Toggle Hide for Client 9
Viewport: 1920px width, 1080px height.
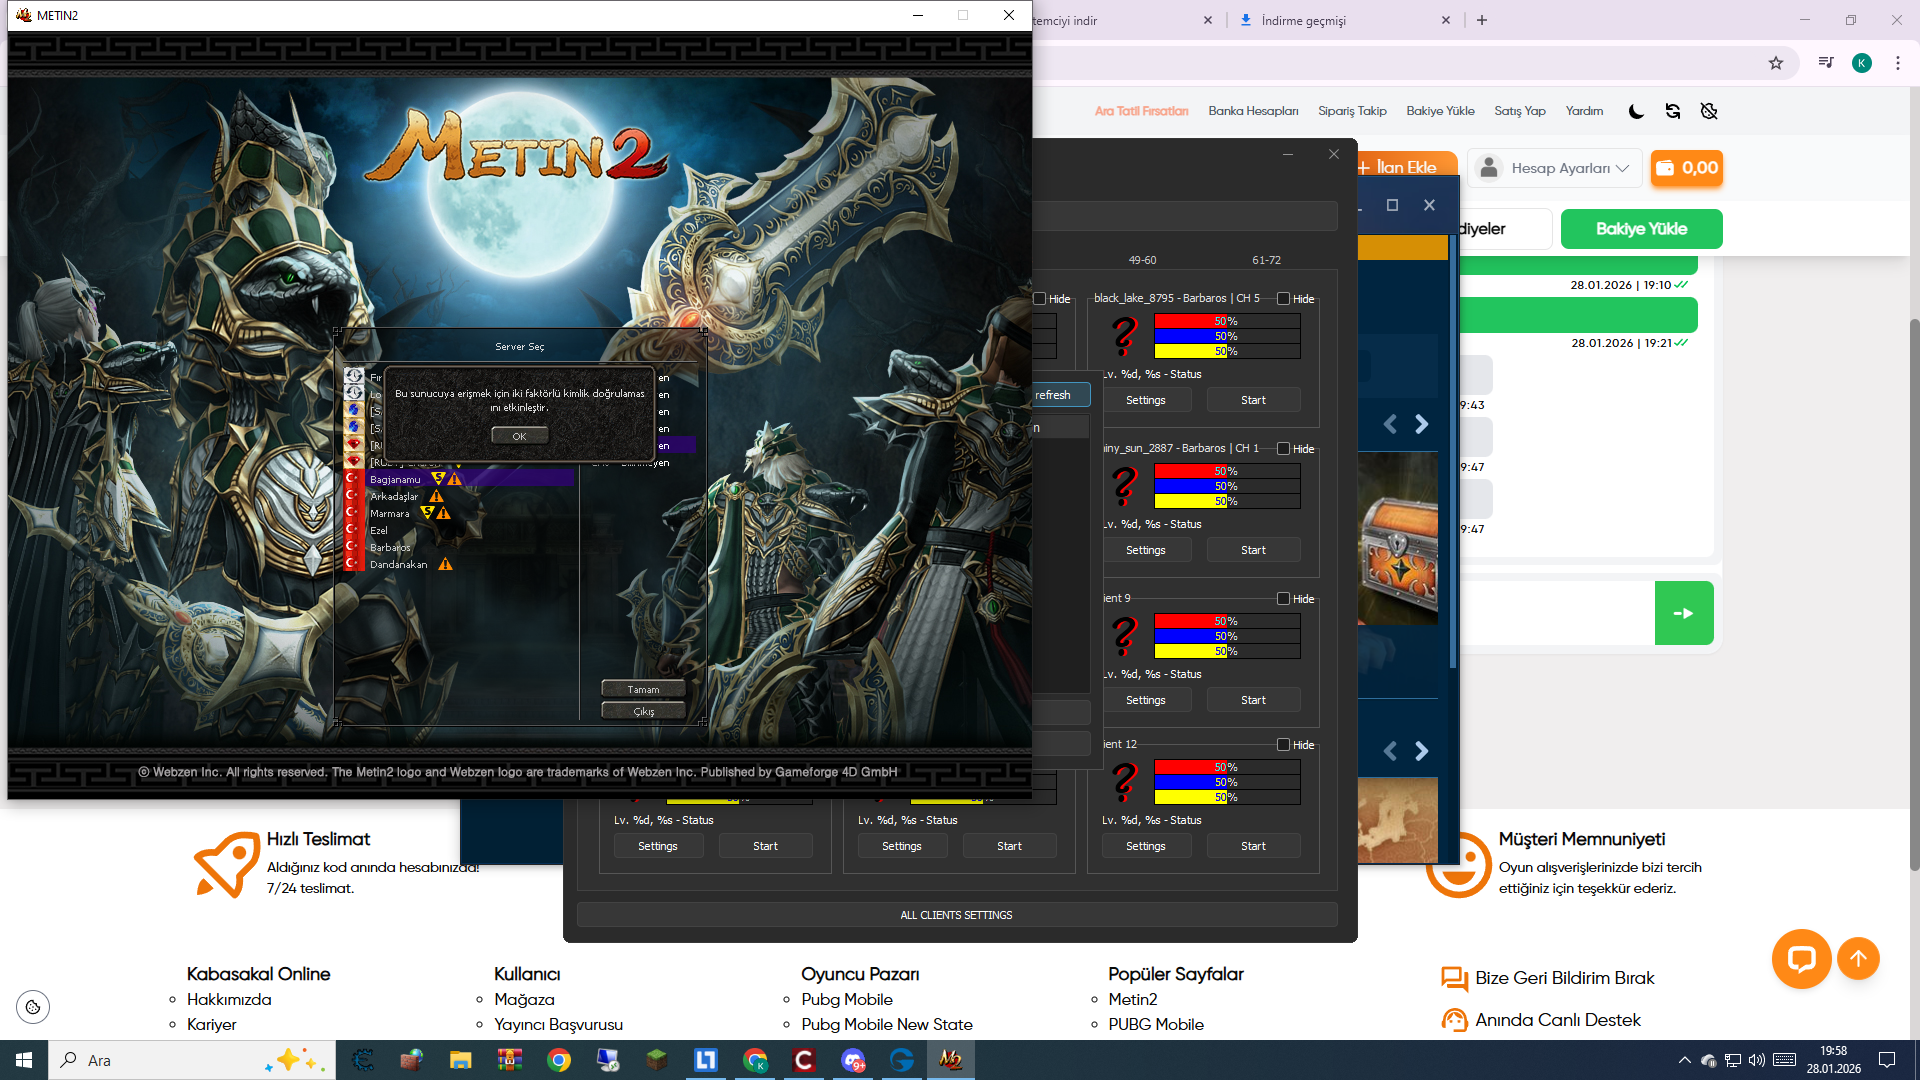click(1283, 599)
